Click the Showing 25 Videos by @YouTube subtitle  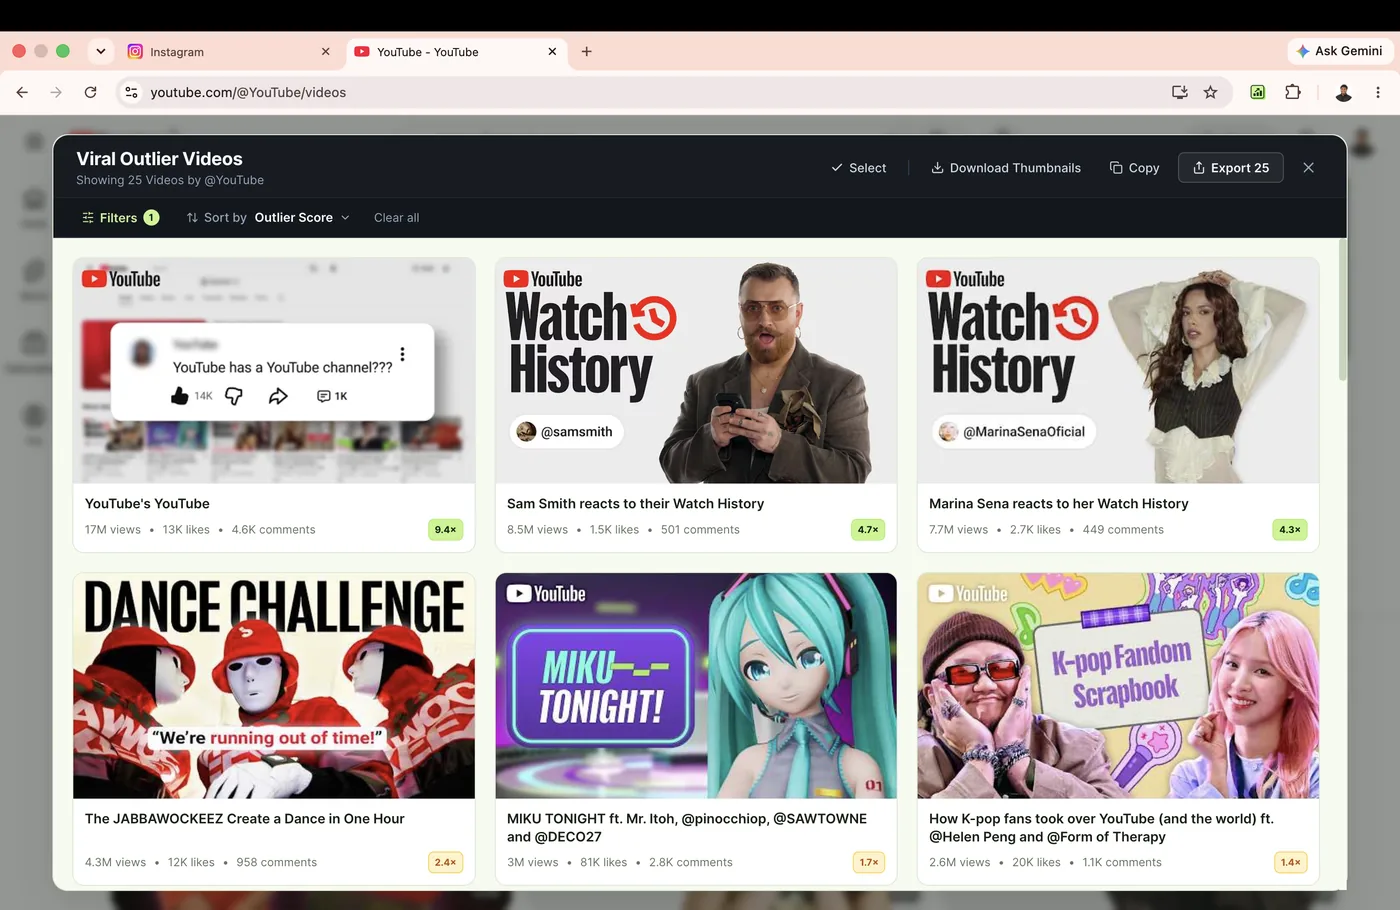pos(170,180)
